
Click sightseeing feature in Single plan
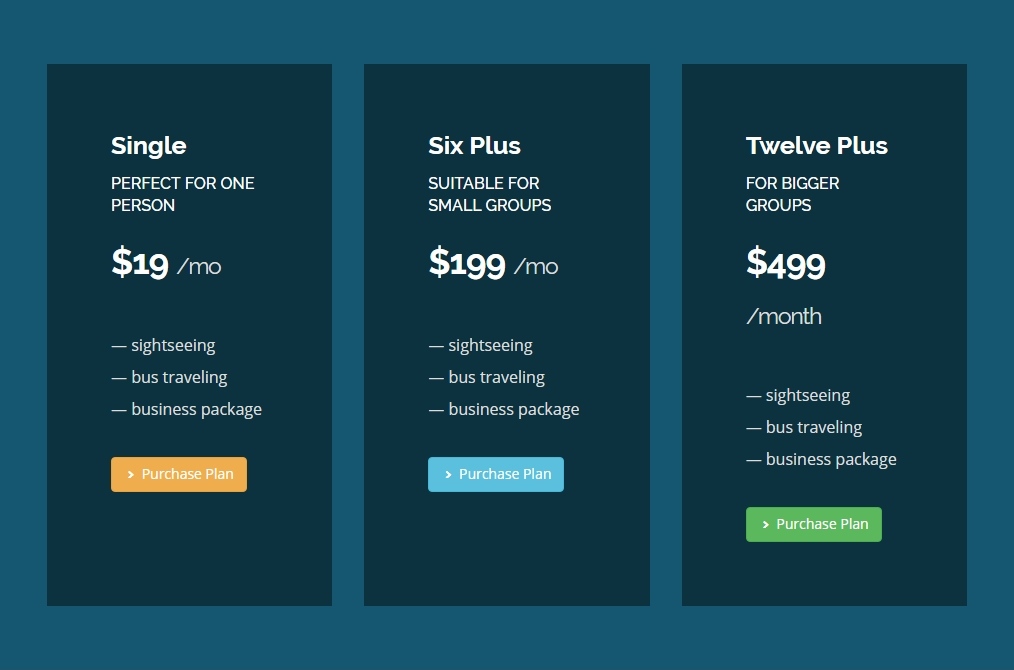pyautogui.click(x=172, y=345)
